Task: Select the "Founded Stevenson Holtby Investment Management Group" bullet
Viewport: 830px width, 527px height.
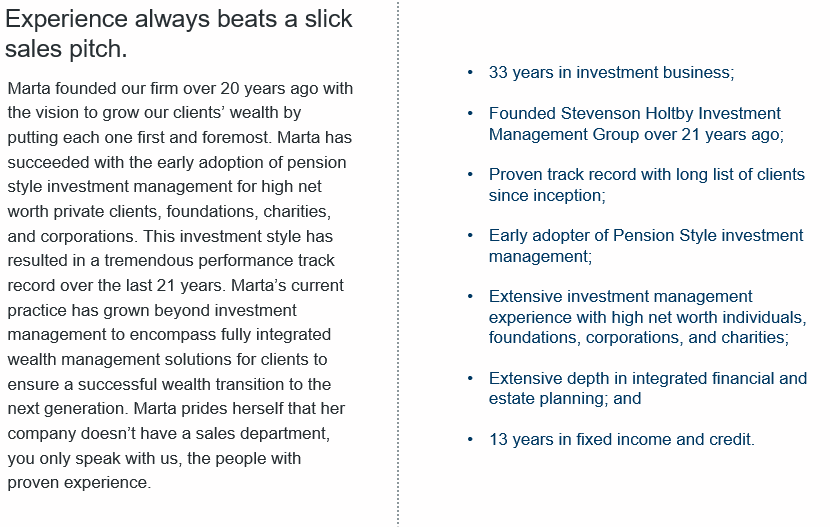Action: [x=636, y=124]
